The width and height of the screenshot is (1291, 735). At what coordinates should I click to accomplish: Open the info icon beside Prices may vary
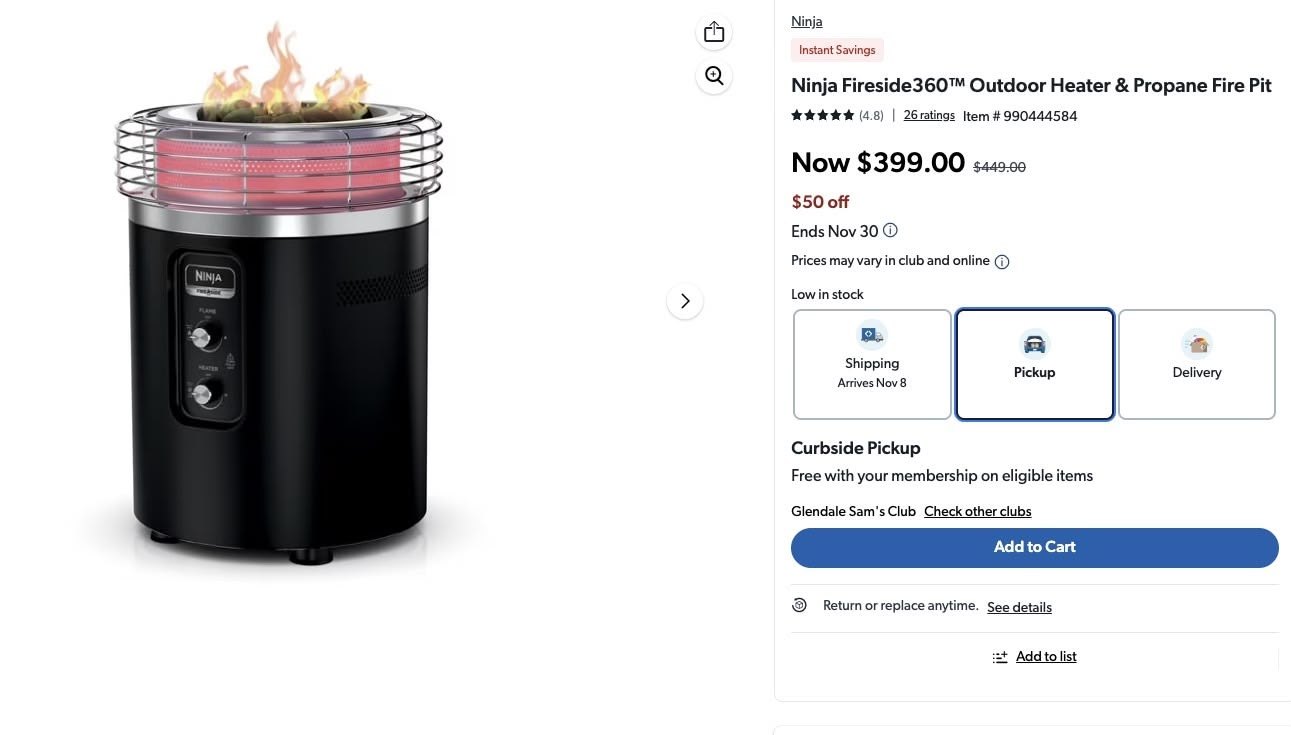pyautogui.click(x=1002, y=262)
